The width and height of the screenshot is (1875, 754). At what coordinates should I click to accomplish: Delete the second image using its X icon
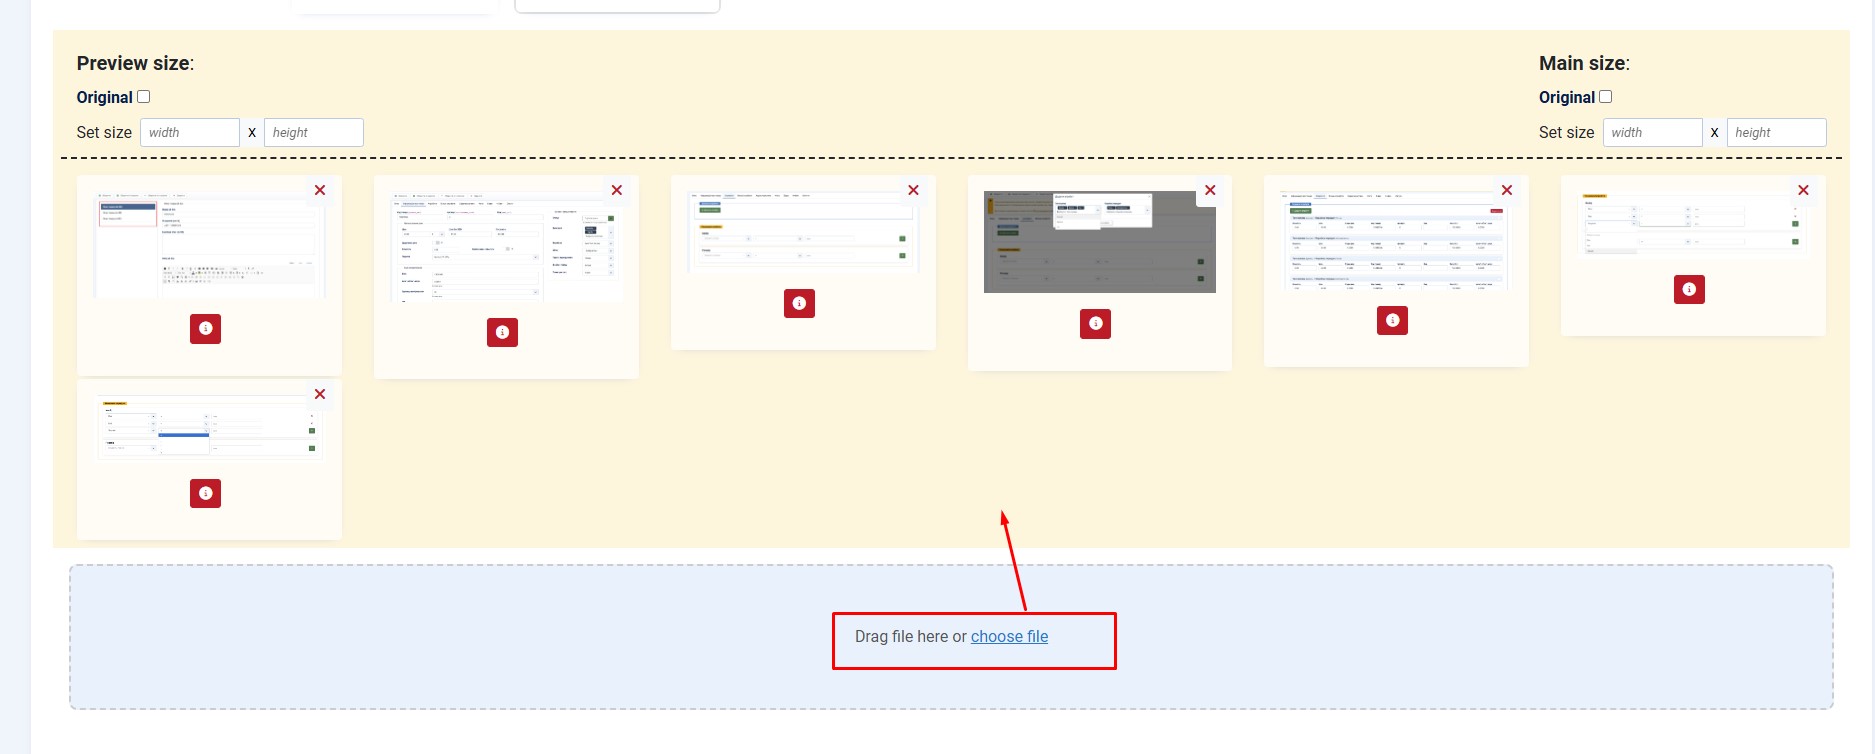[x=617, y=190]
